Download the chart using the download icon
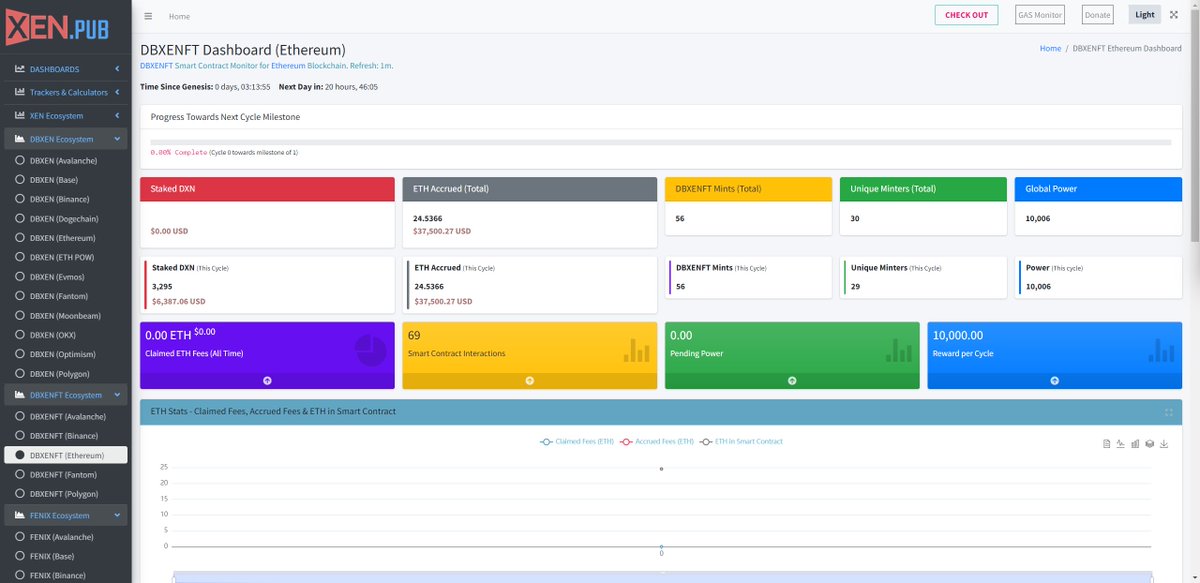This screenshot has width=1200, height=583. pos(1164,443)
